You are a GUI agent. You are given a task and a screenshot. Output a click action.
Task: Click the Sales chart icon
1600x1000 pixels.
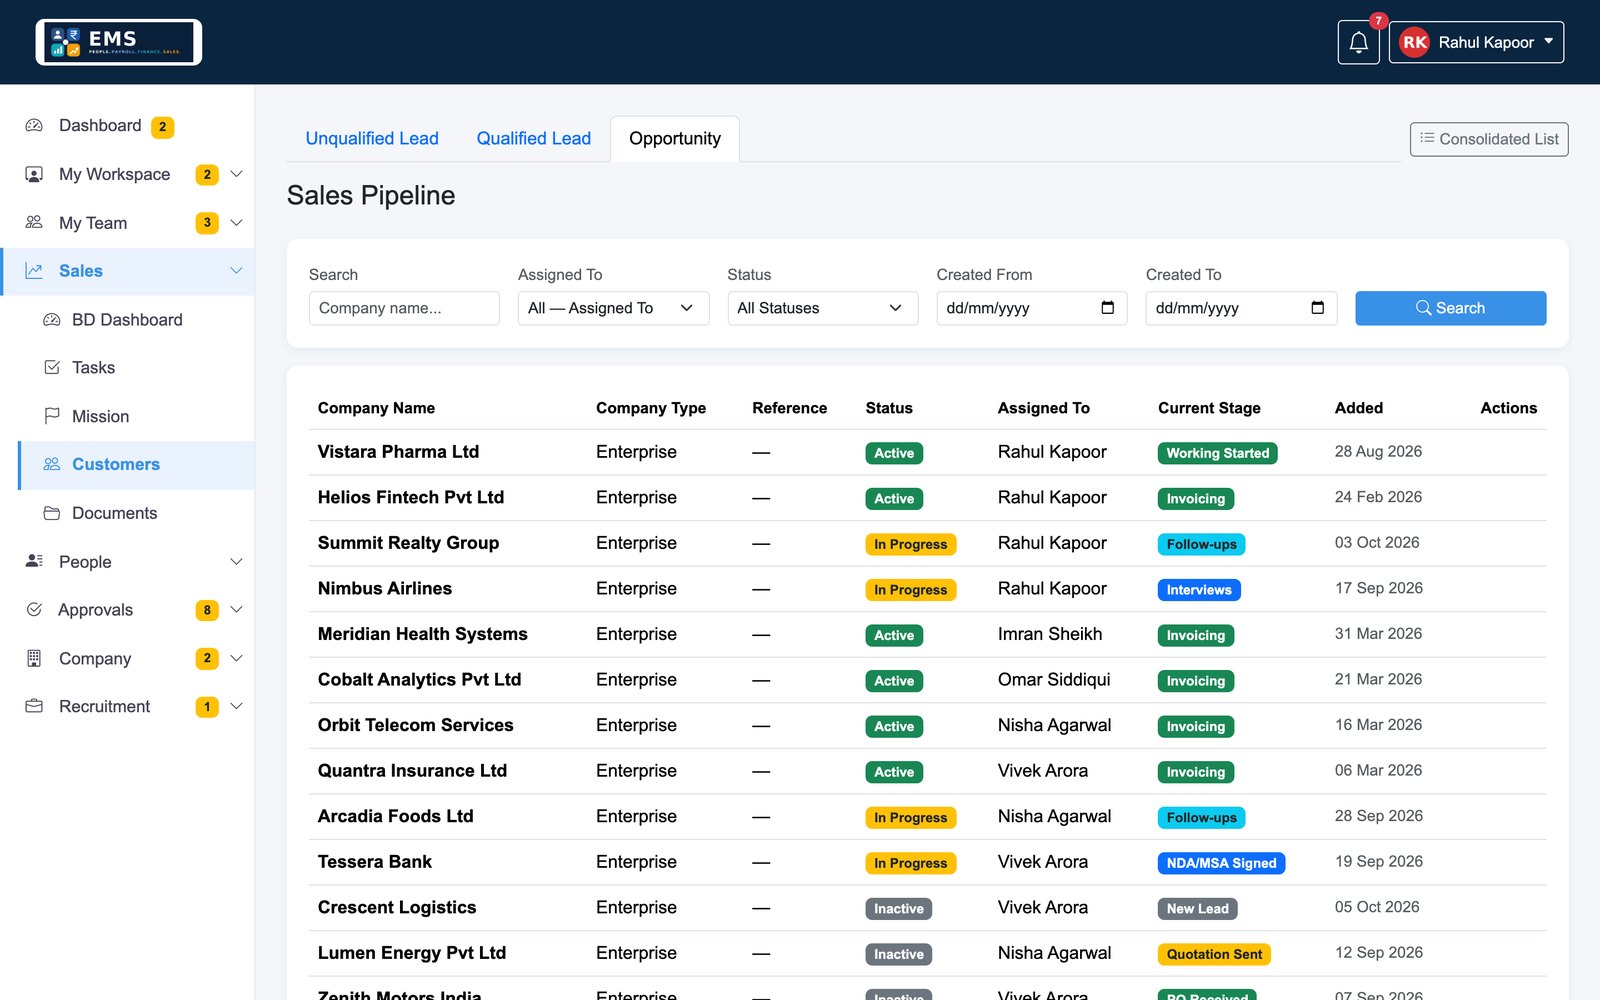(34, 271)
